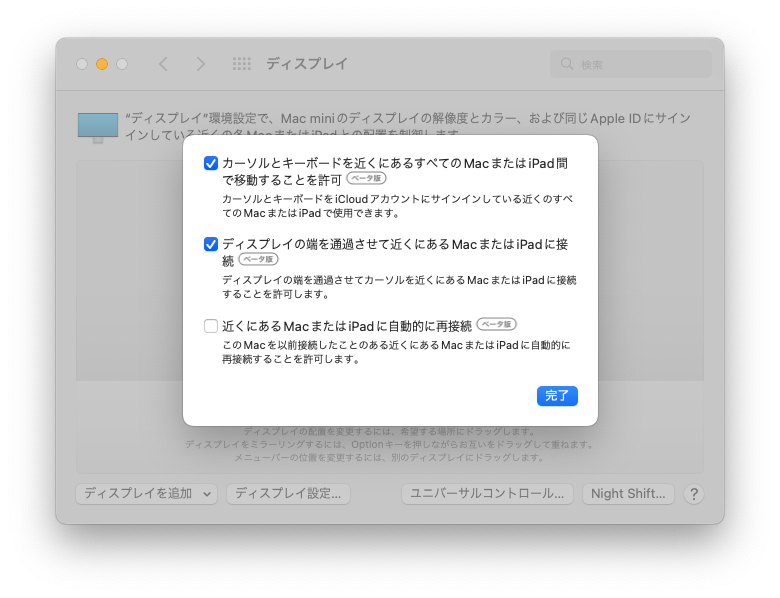Click the ベータ版 badge after 続

click(x=258, y=259)
